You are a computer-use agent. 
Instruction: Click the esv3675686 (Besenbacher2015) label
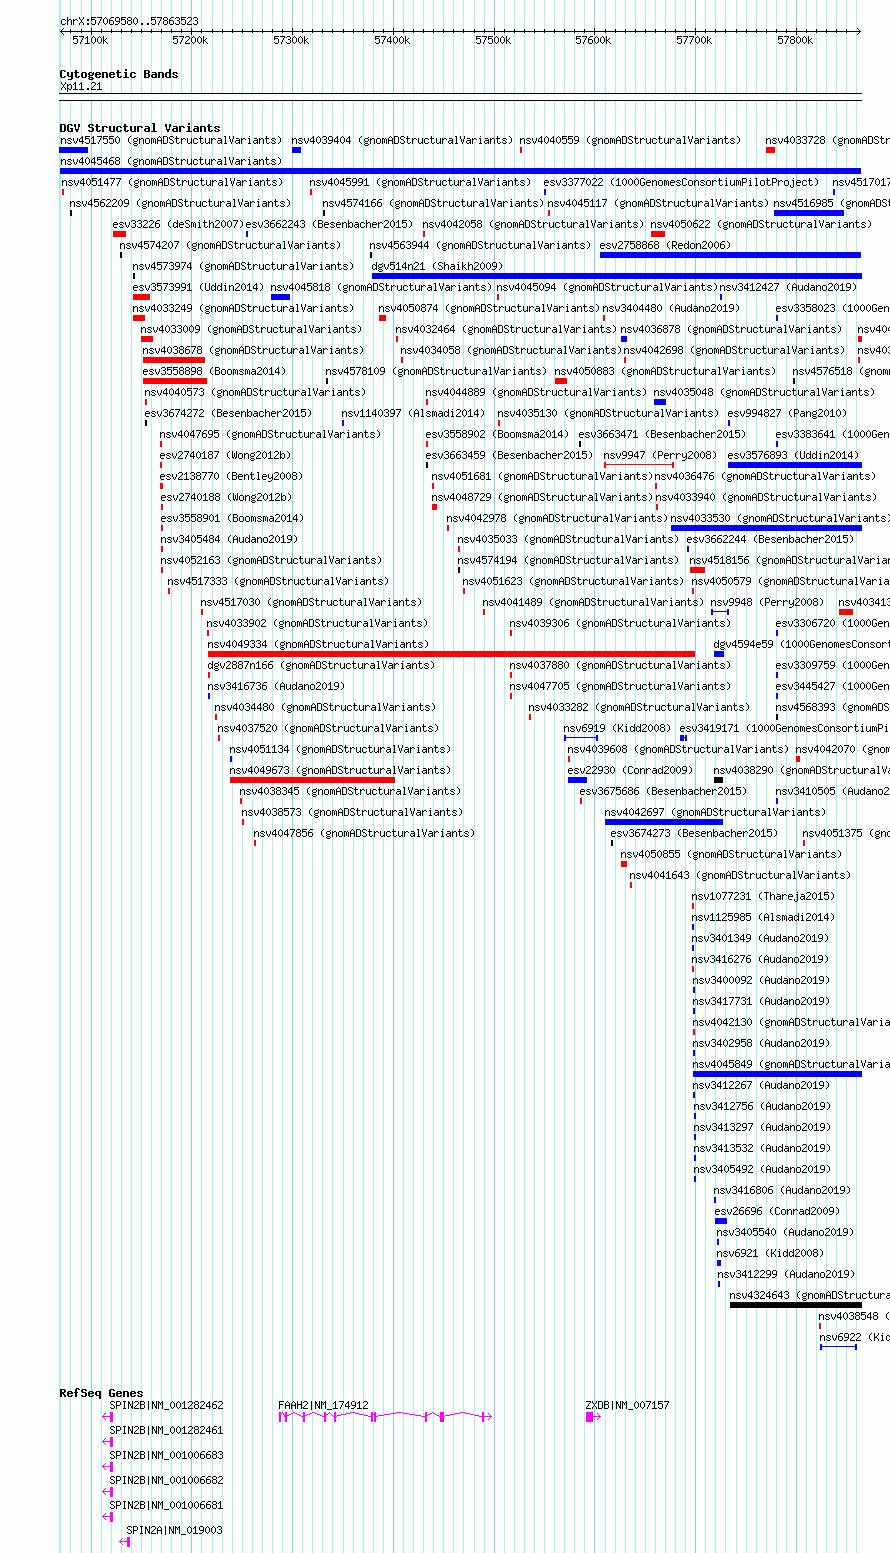tap(663, 791)
